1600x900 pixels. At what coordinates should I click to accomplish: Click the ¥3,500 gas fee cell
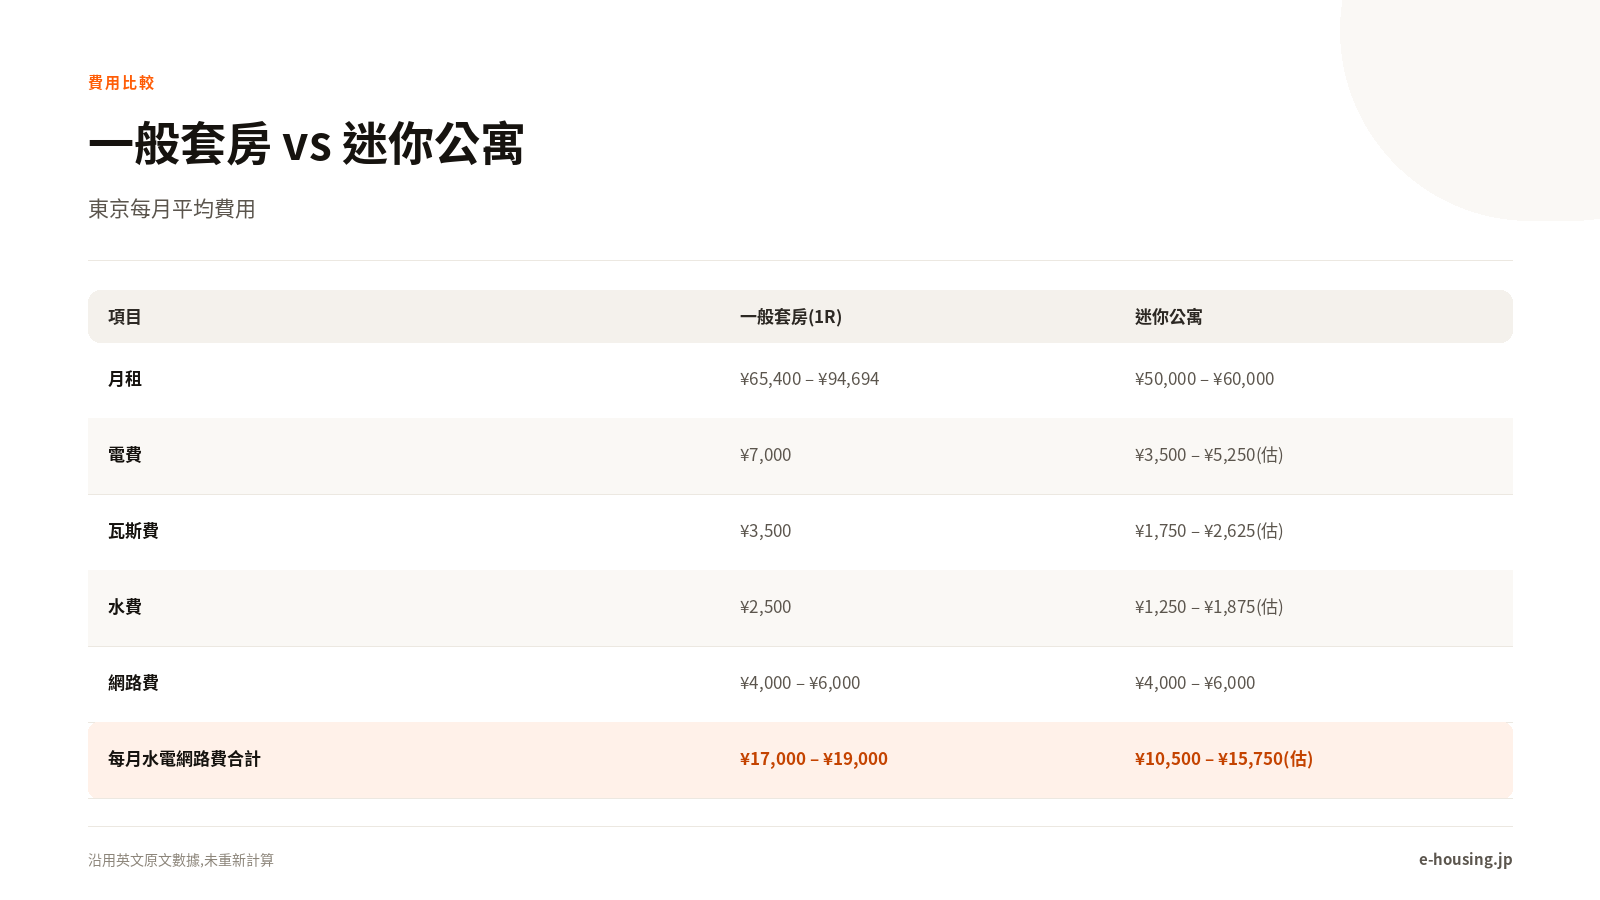coord(765,531)
